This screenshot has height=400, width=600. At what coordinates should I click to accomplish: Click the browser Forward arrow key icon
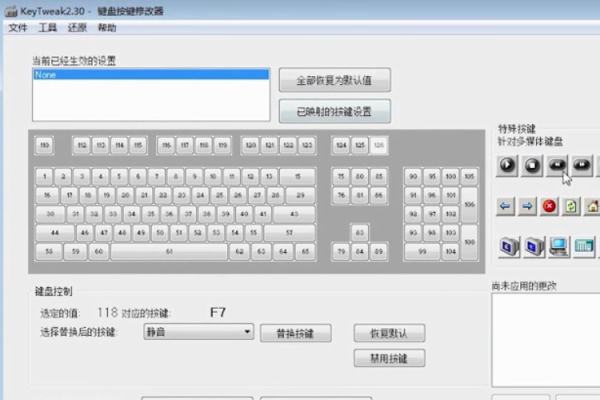point(527,206)
